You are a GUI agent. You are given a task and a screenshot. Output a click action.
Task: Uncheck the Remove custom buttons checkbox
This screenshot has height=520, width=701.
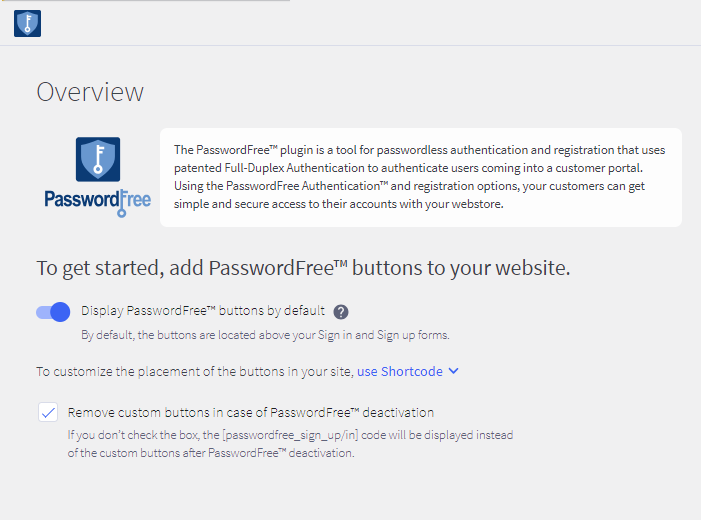[47, 412]
